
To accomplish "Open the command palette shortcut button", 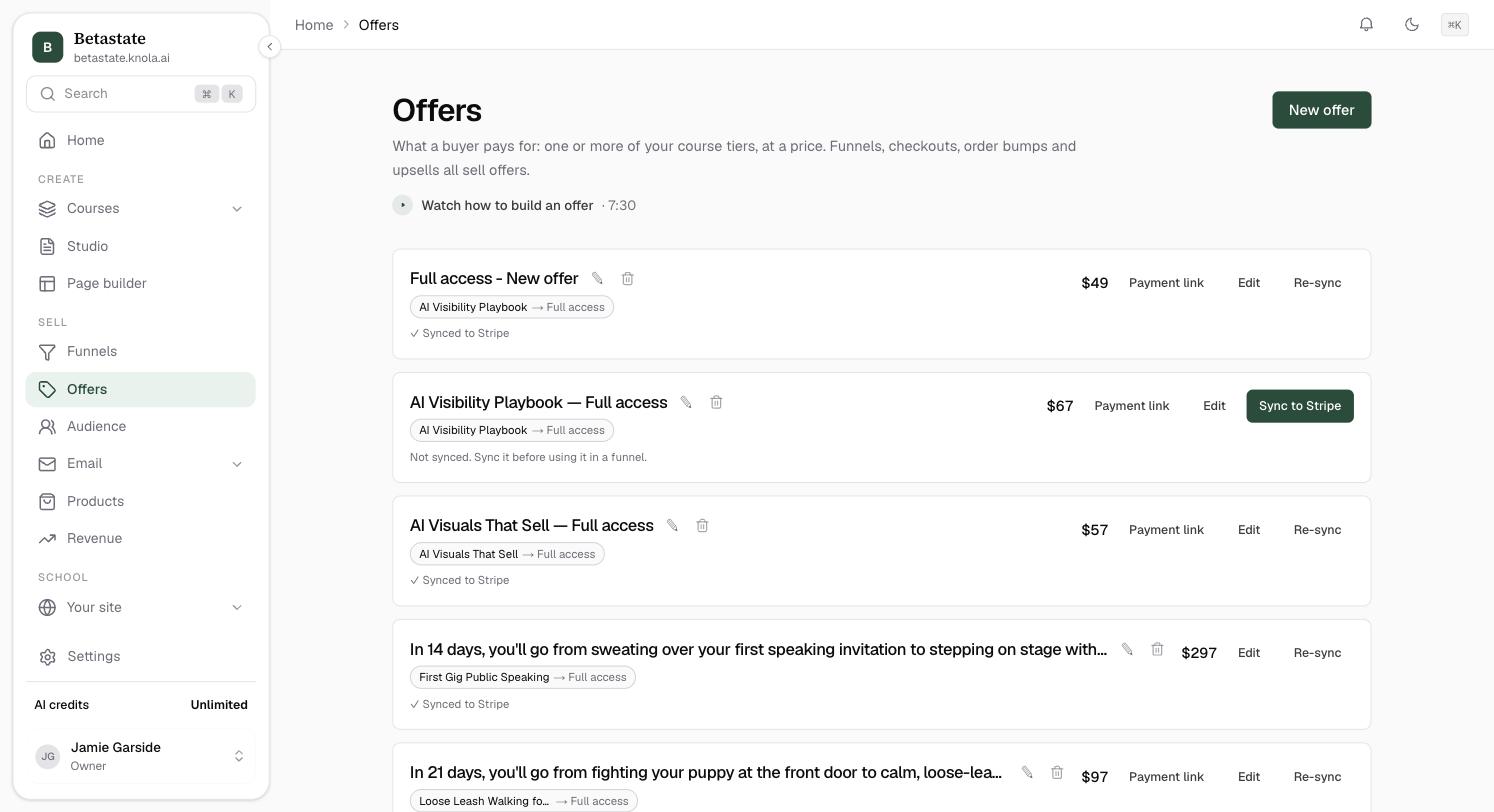I will 1455,25.
